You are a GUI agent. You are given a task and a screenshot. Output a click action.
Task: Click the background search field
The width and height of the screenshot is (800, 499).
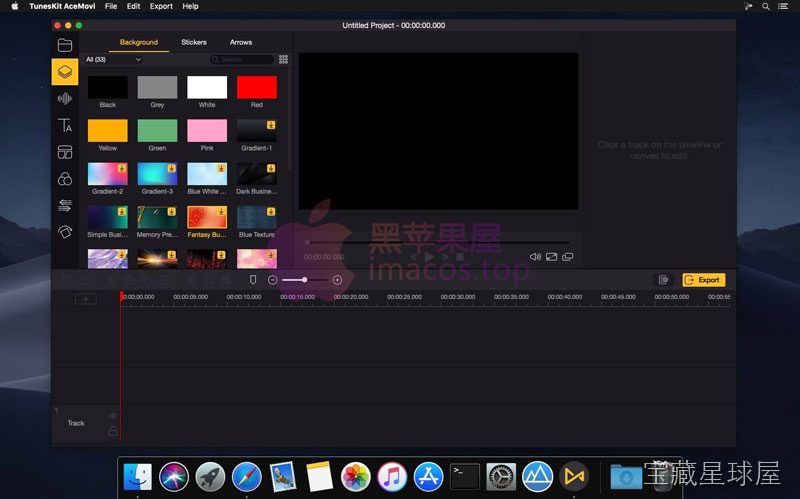tap(242, 60)
